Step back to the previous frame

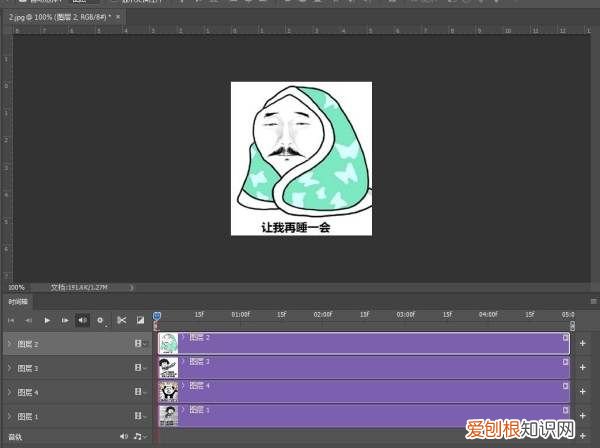pyautogui.click(x=29, y=320)
